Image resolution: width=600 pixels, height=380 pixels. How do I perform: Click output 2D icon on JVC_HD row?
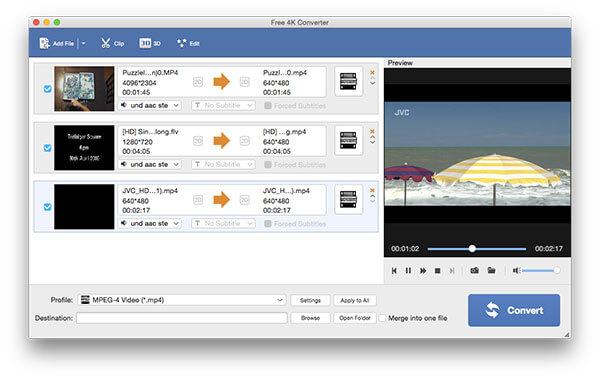click(x=245, y=199)
